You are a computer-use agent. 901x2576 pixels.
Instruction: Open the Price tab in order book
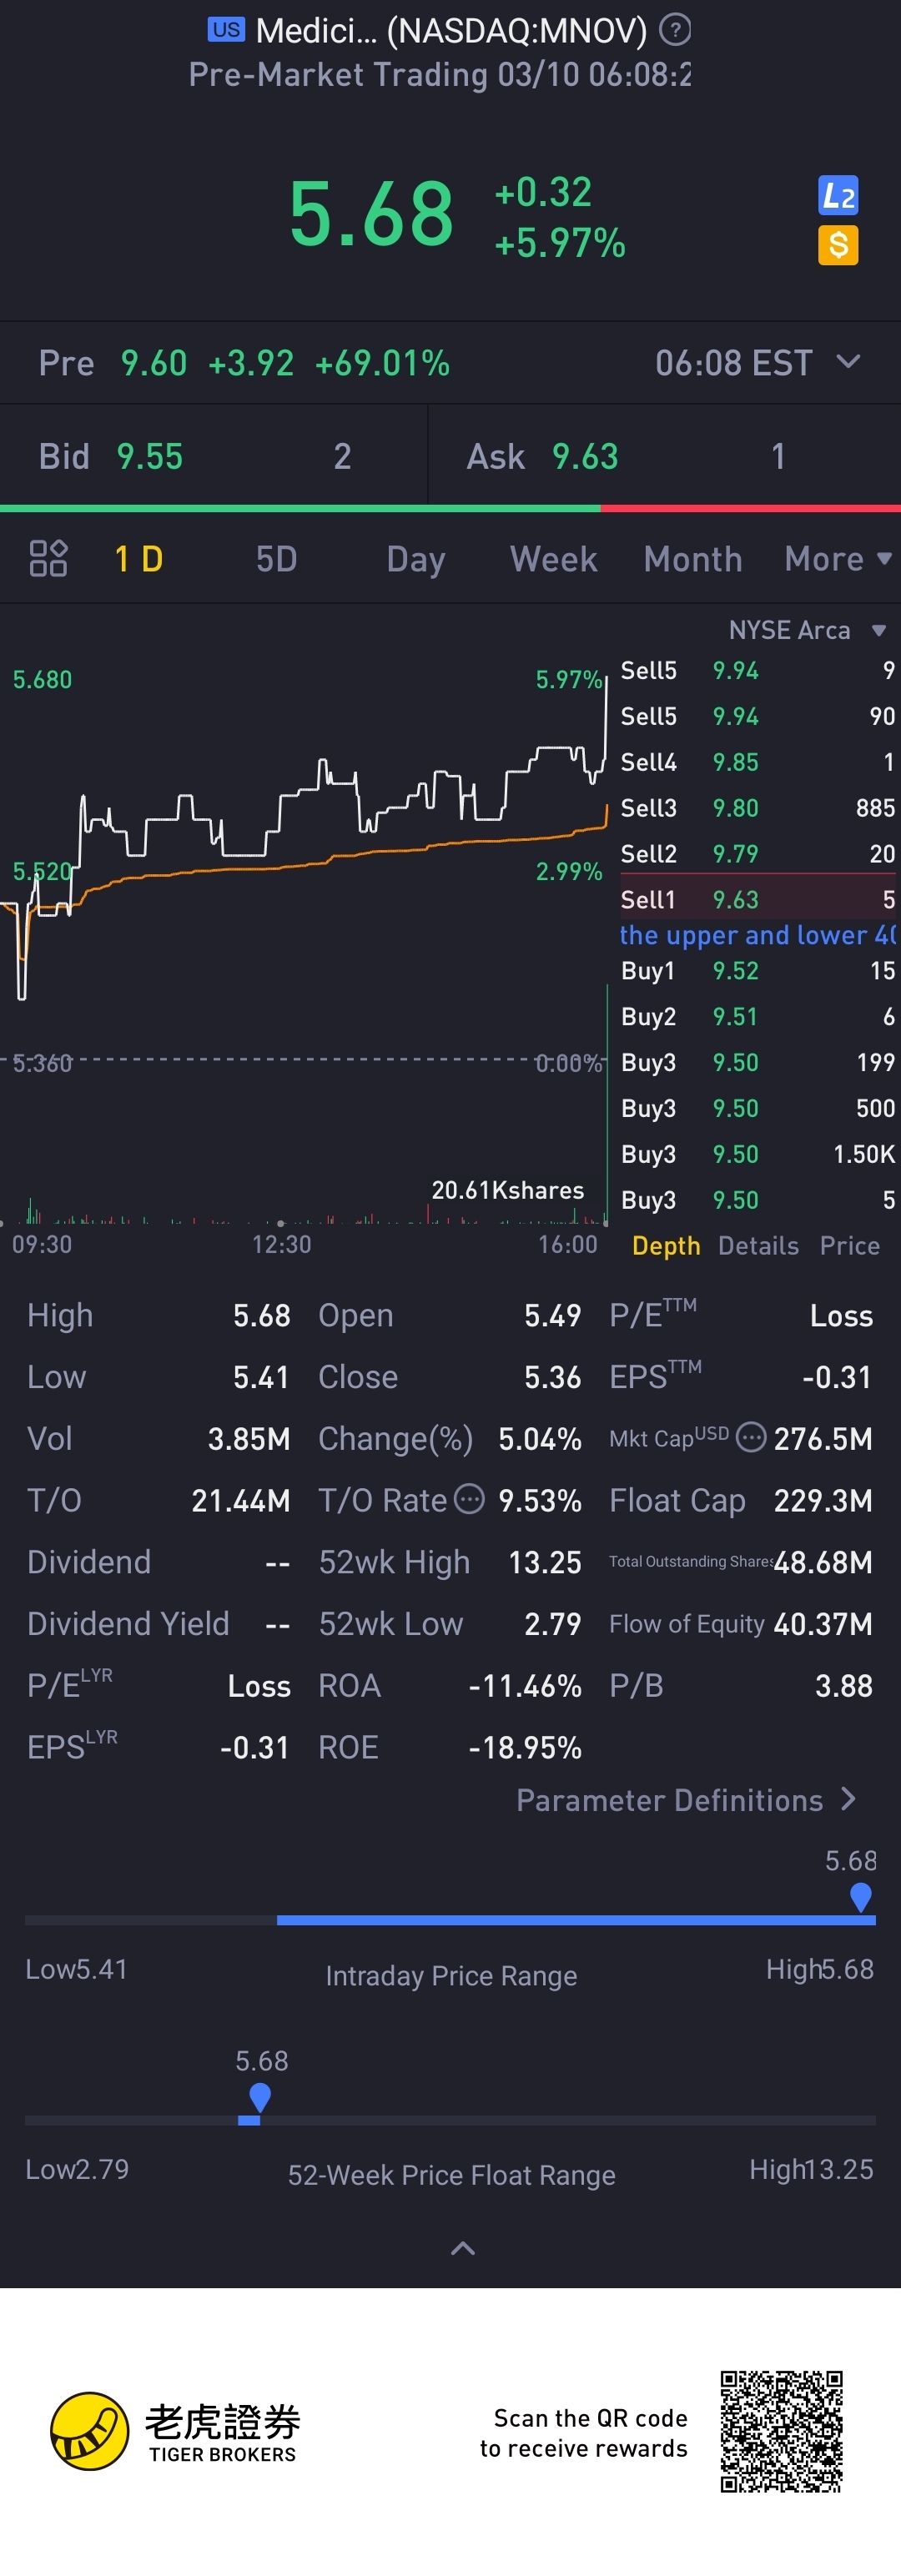point(850,1246)
